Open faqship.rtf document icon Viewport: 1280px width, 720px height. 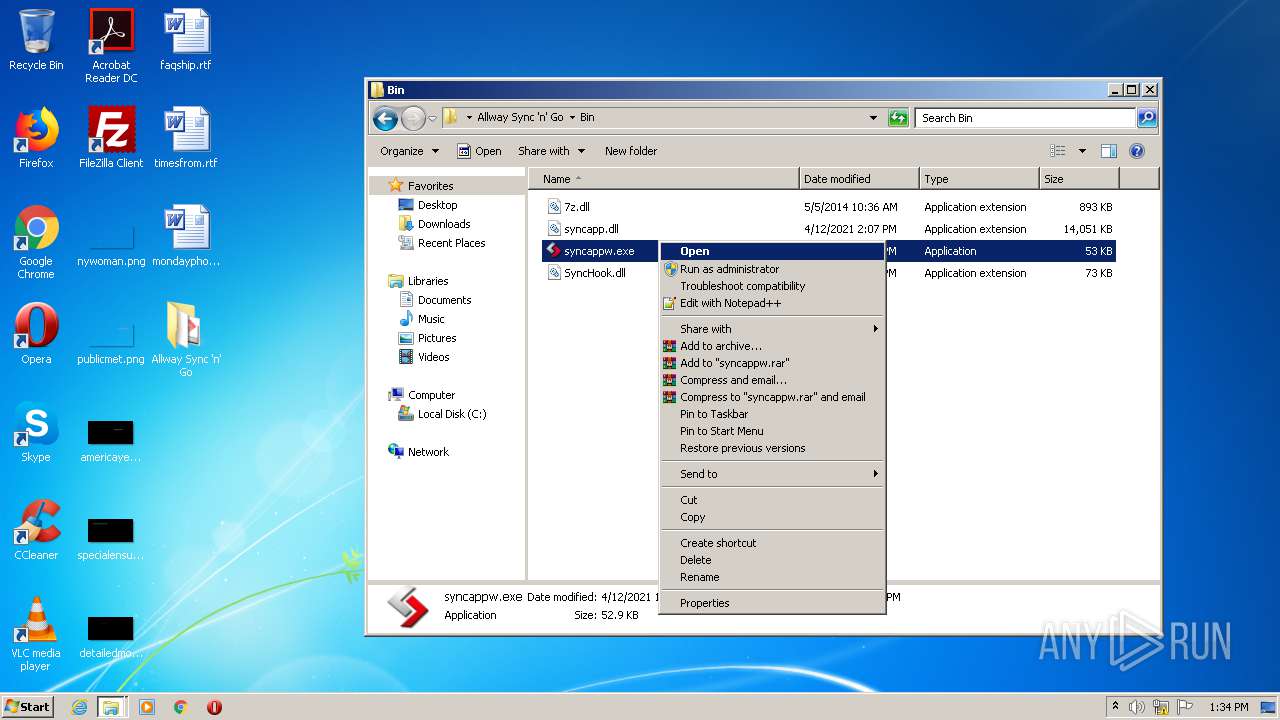point(186,40)
